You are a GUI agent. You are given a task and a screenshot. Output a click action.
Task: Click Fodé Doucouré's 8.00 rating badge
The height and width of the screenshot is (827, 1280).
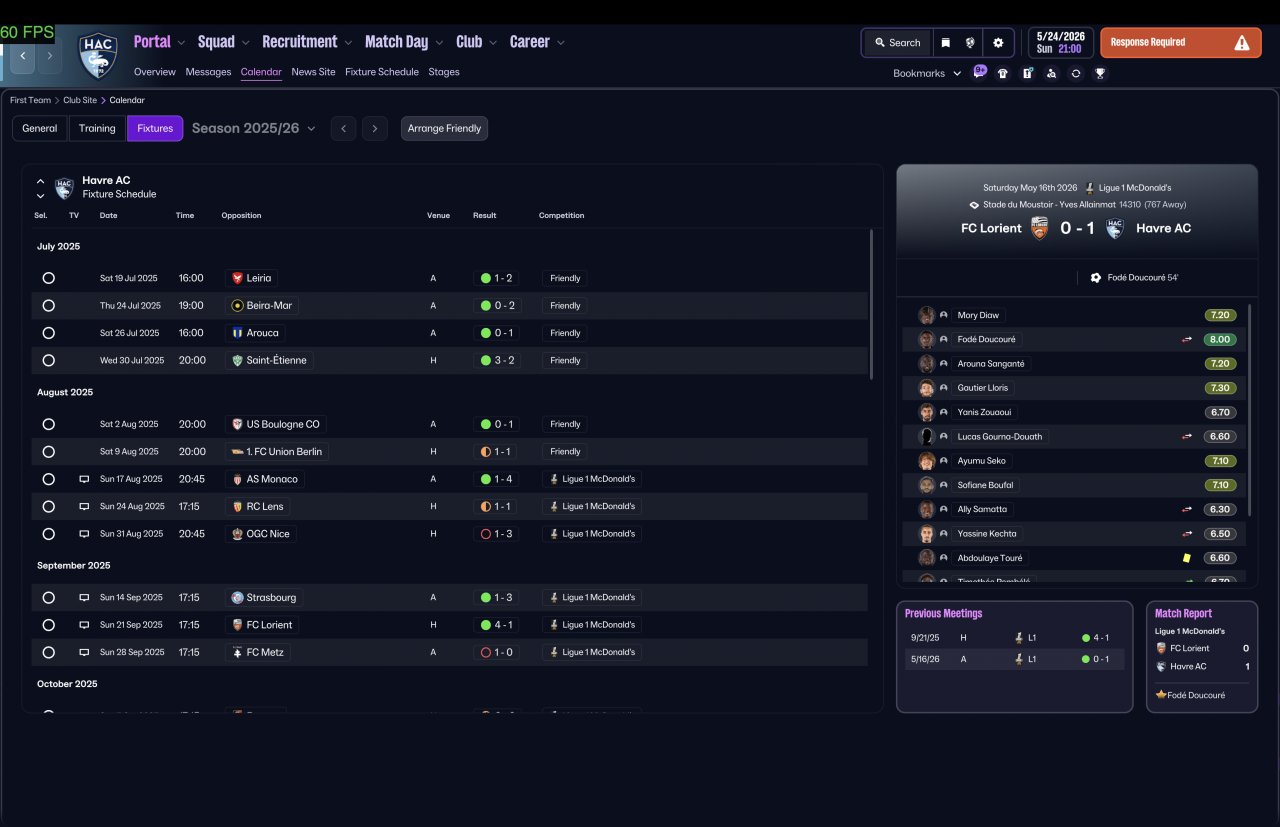point(1220,339)
